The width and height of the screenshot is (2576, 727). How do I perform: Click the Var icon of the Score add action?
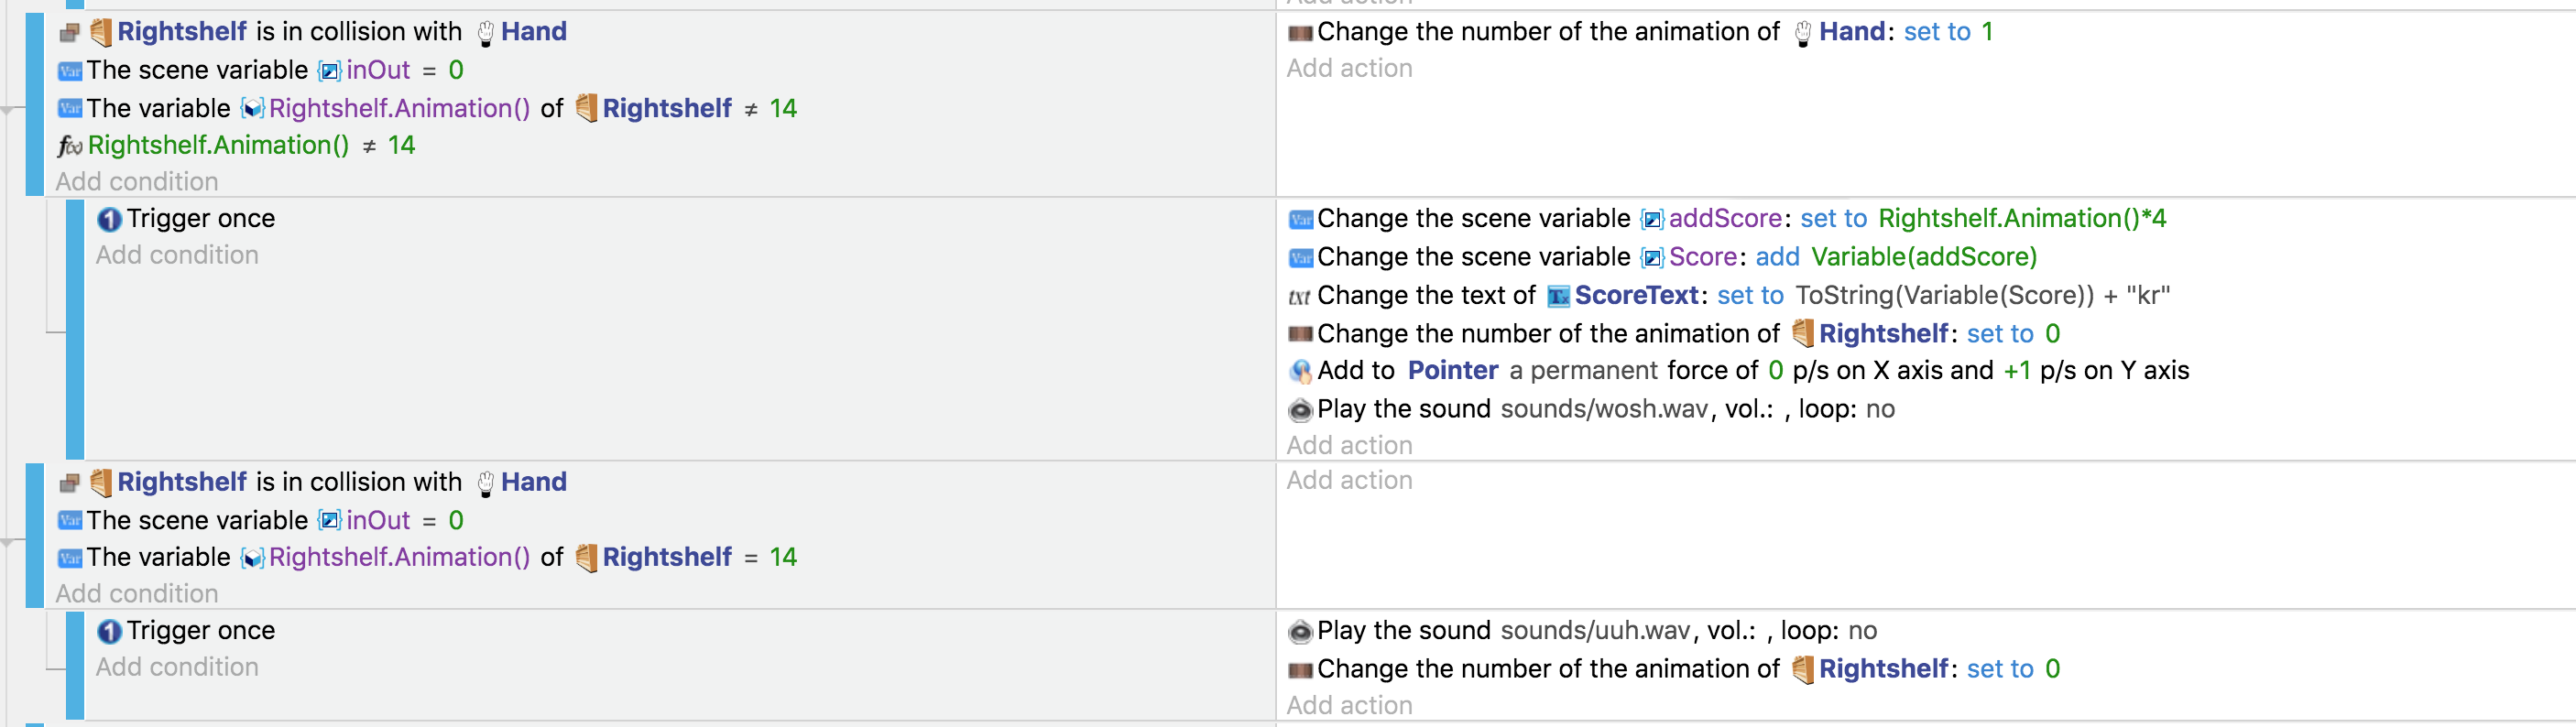tap(1300, 258)
